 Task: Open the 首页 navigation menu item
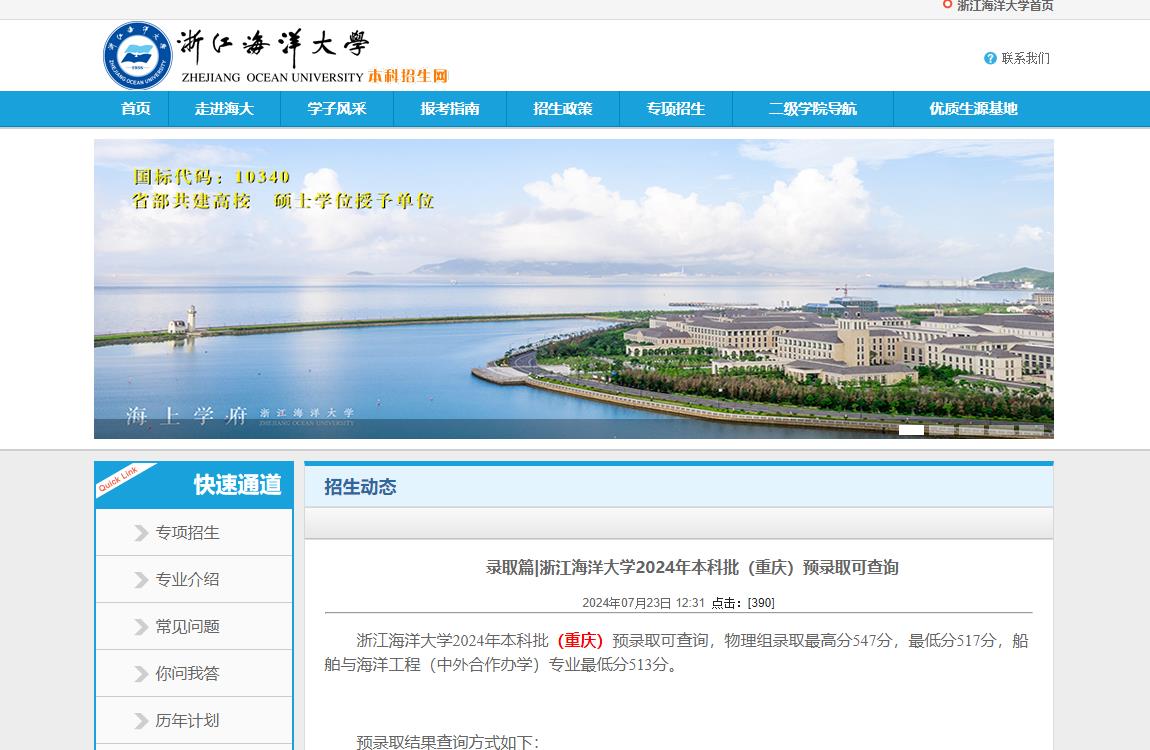(x=136, y=109)
